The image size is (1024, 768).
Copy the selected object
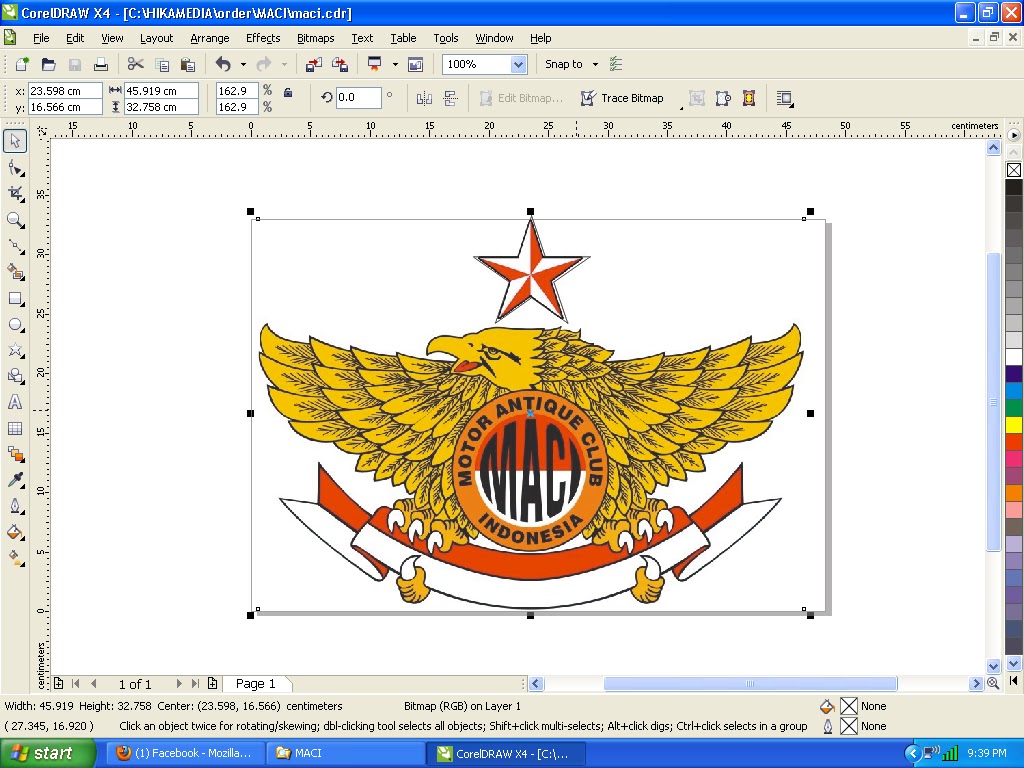[x=162, y=64]
